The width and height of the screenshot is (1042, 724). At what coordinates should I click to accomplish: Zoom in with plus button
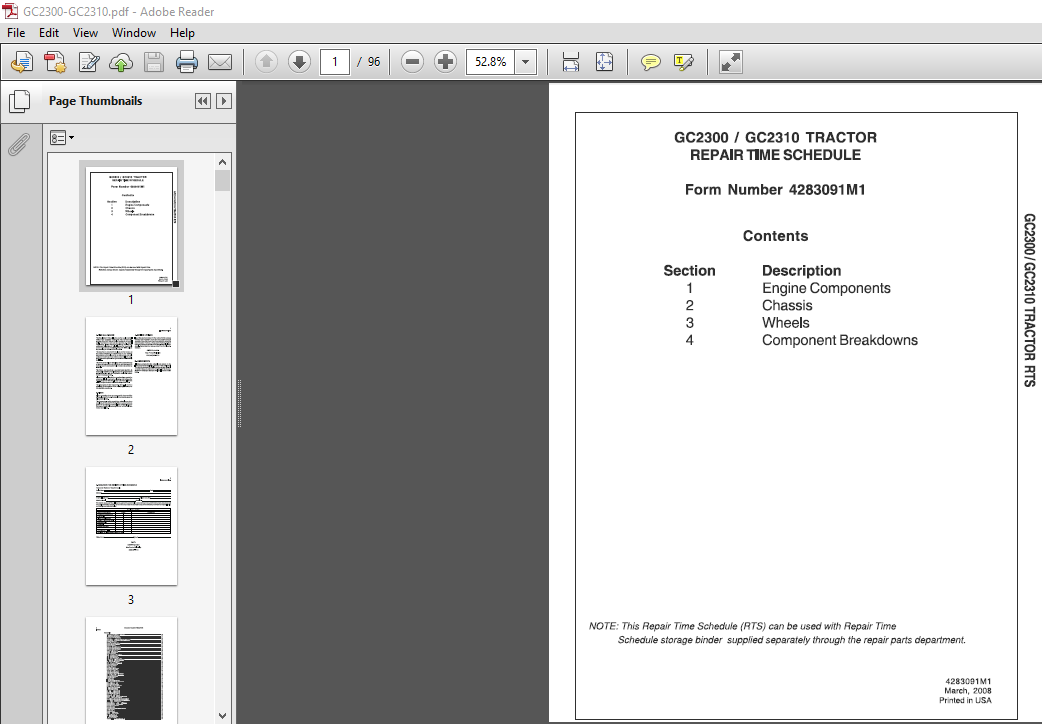pos(445,62)
